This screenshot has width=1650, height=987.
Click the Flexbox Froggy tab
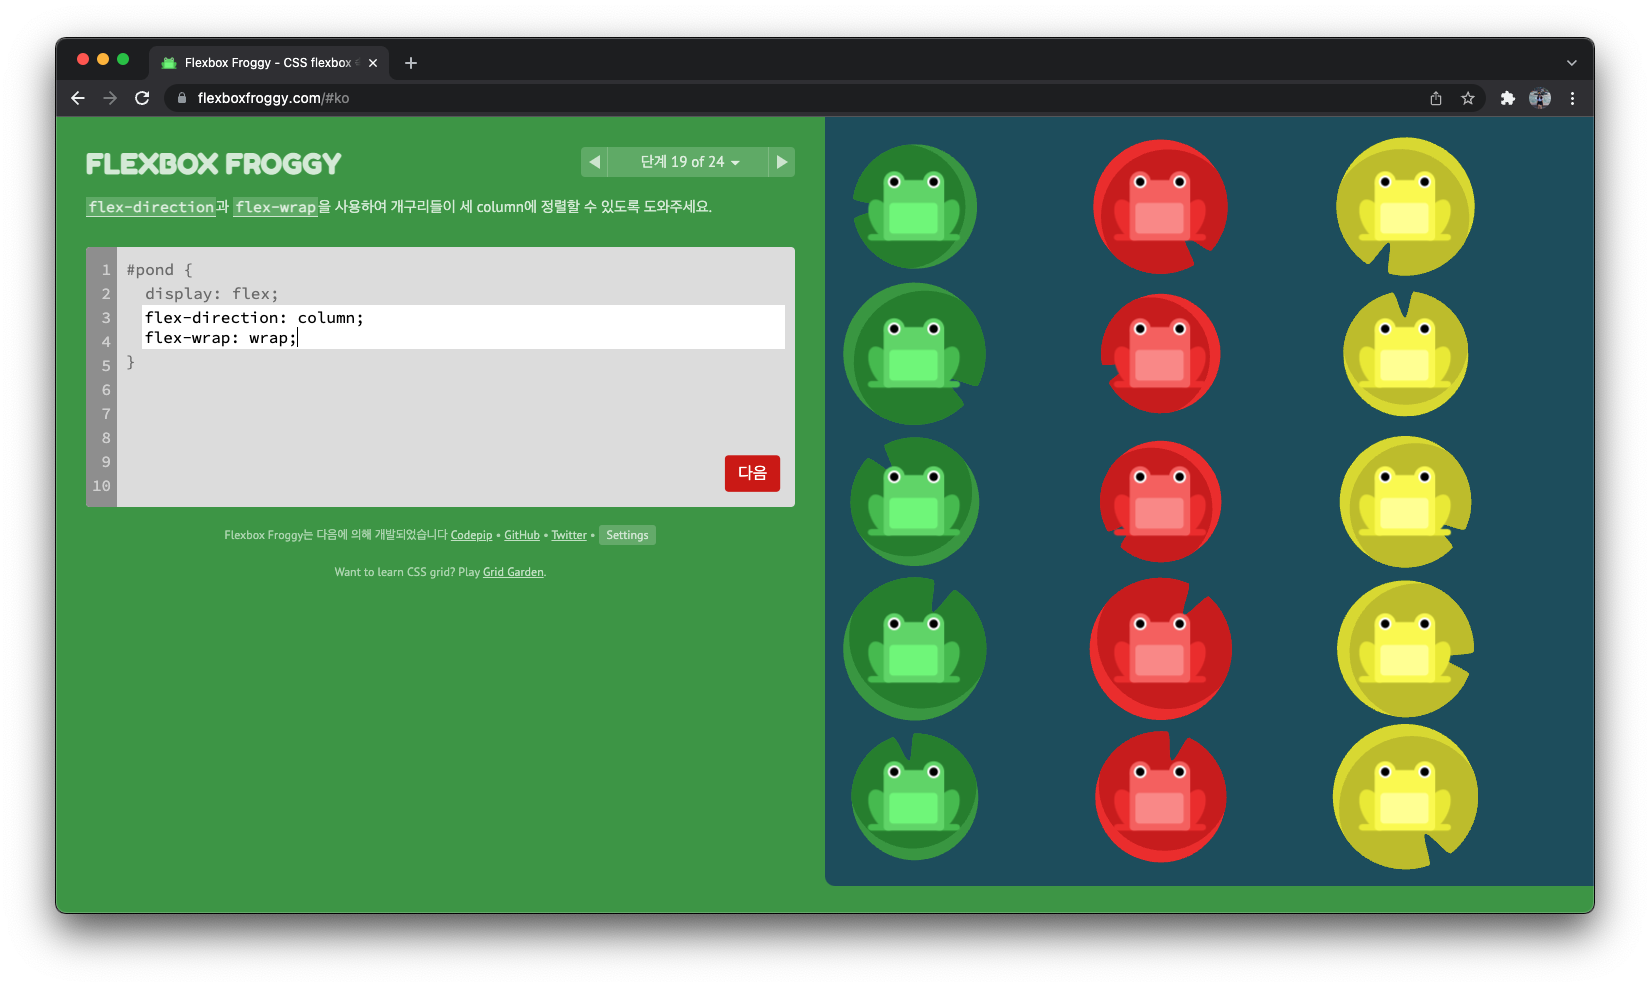(x=270, y=63)
